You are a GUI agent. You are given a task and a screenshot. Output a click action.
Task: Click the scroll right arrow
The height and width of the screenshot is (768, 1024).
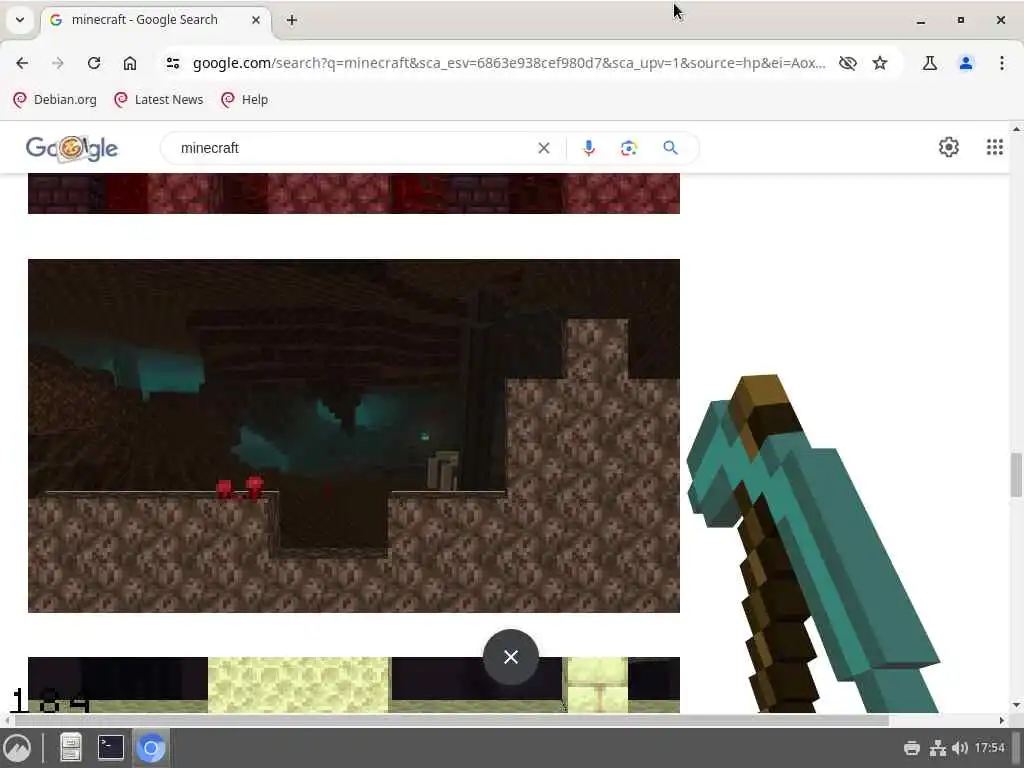(1002, 720)
